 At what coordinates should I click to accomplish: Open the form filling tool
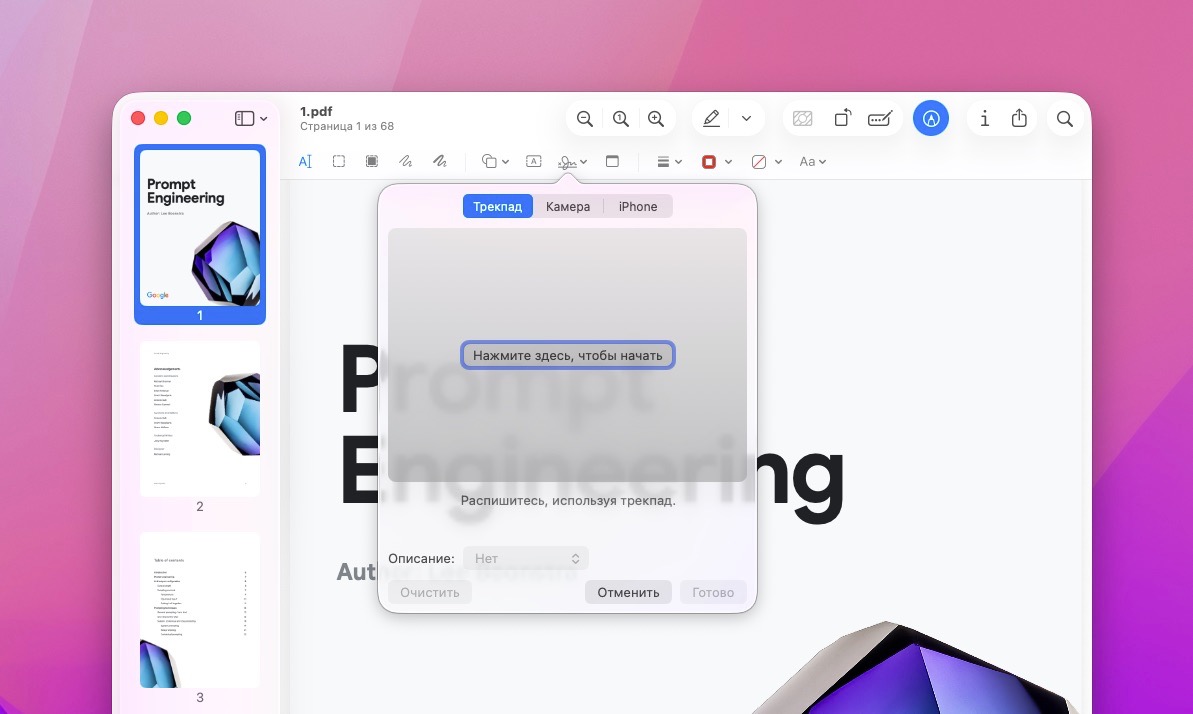coord(880,119)
